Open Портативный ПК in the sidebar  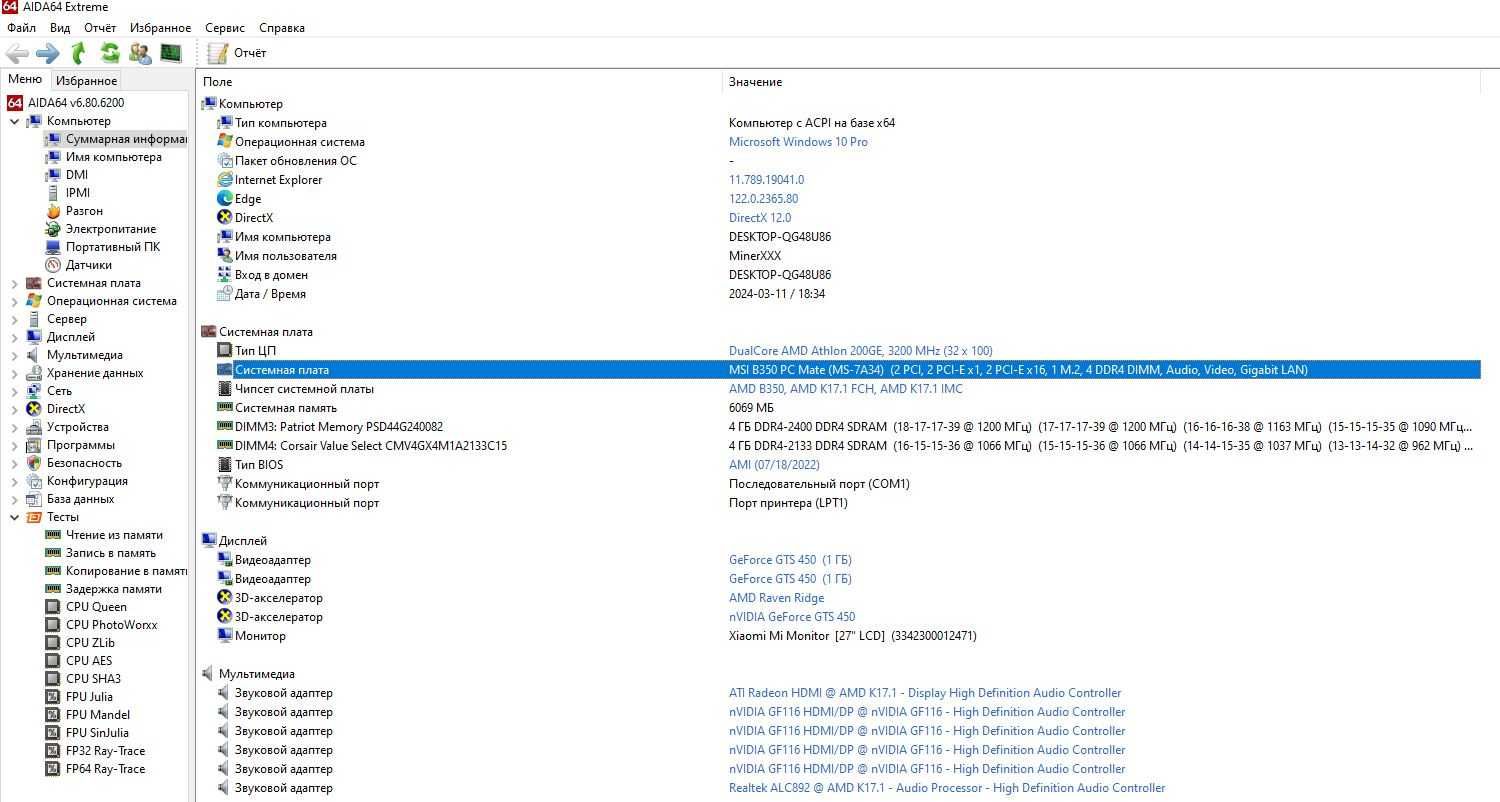point(113,247)
